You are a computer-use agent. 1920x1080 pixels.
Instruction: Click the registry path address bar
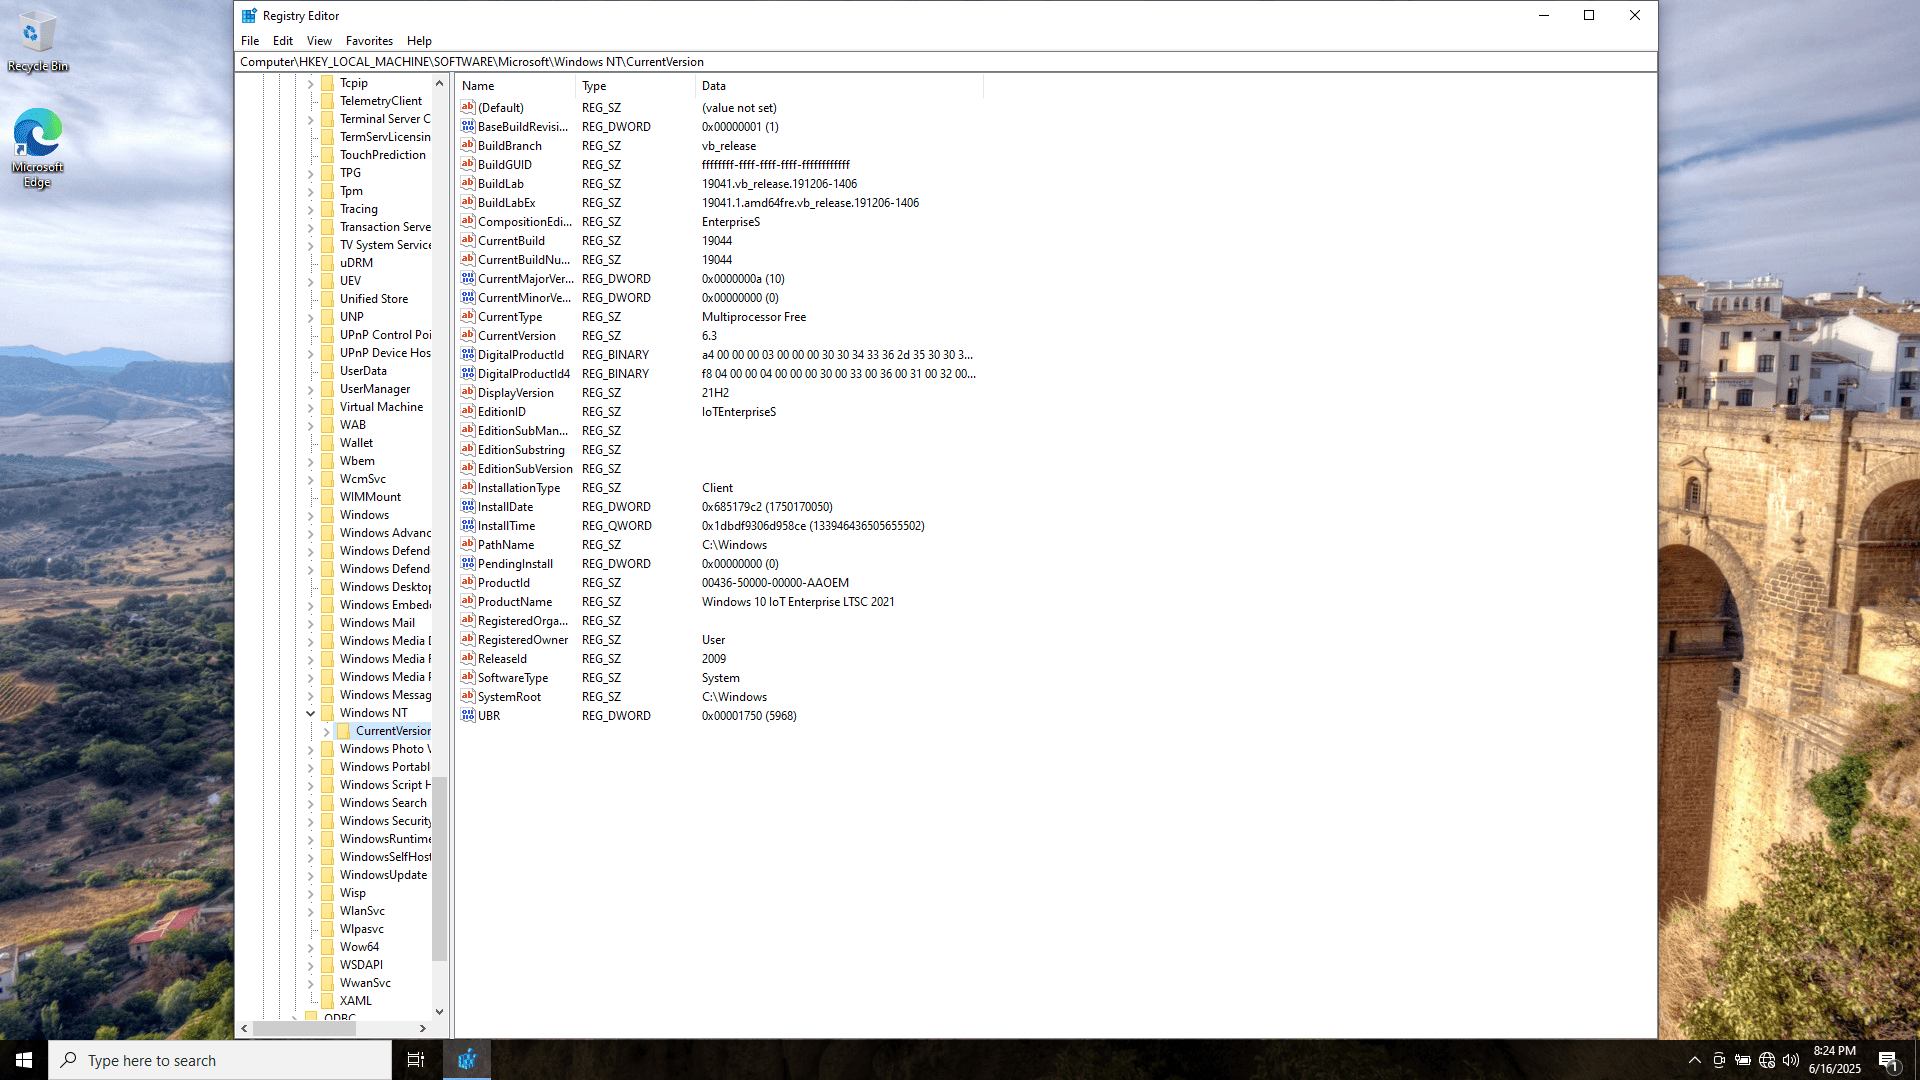[x=945, y=62]
